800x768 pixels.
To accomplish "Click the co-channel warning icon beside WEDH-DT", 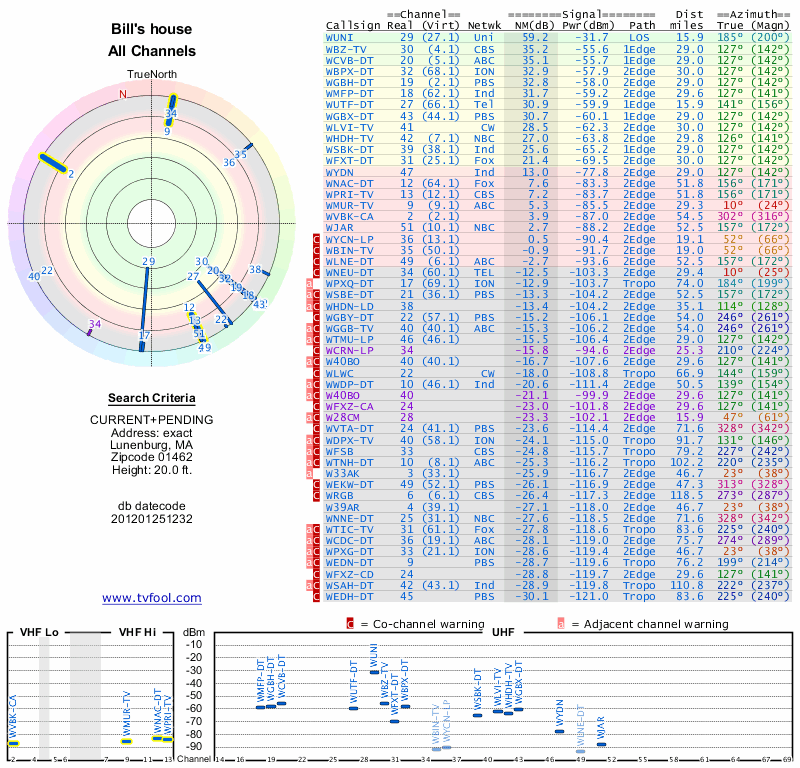I will (x=318, y=597).
